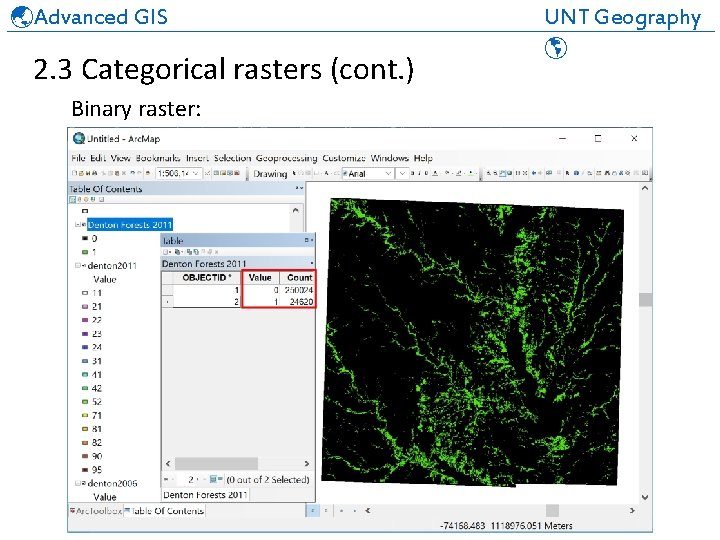Select the Zoom In tool

coord(489,173)
